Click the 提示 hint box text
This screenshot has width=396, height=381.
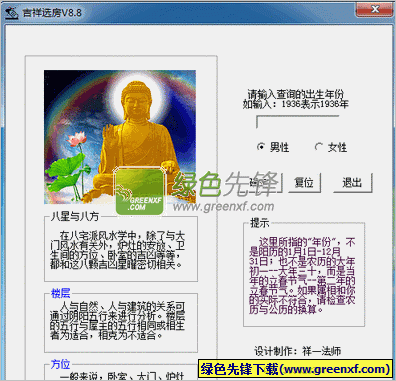(303, 275)
